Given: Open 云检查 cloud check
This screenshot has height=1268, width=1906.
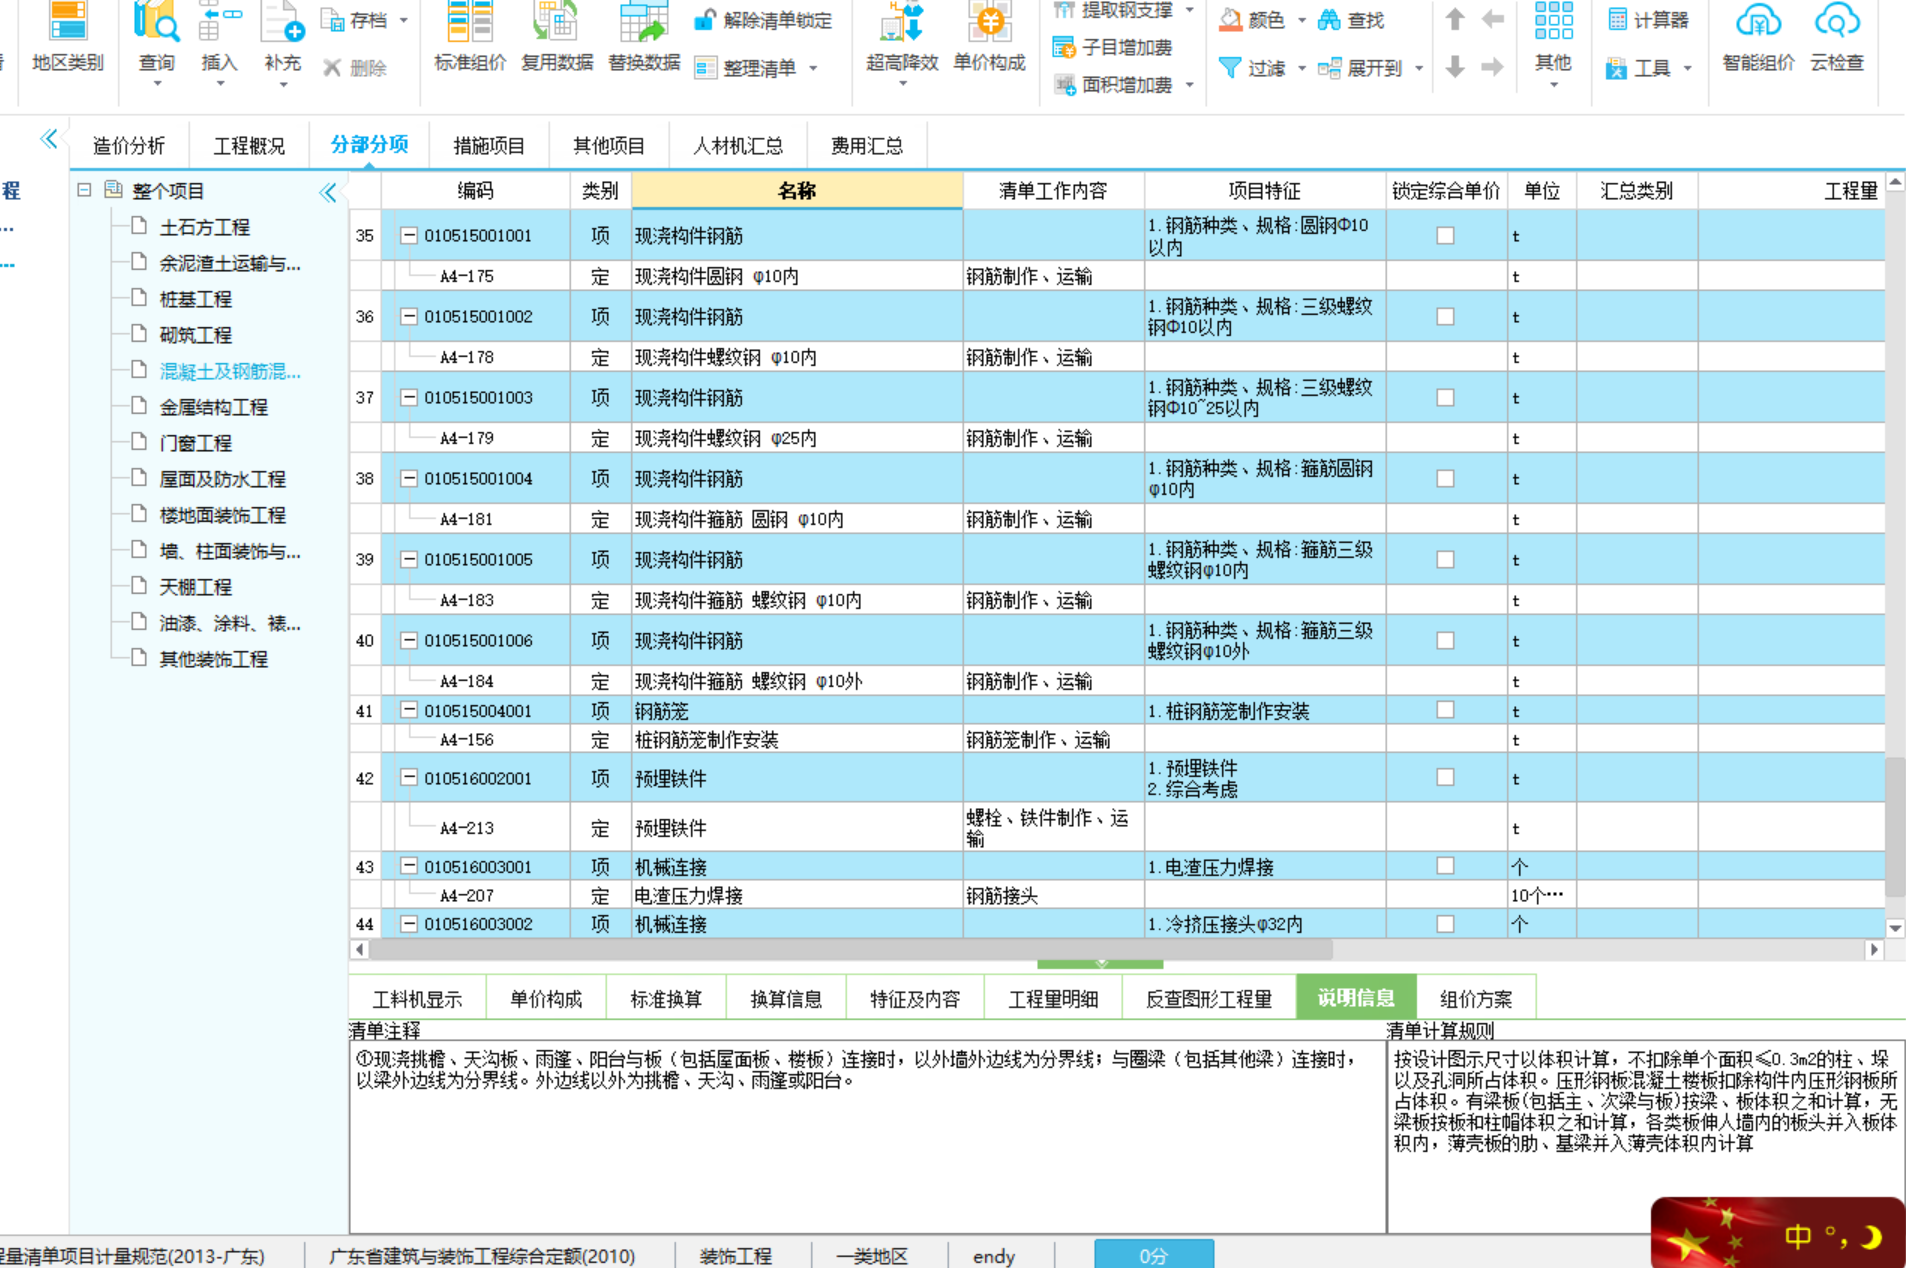Looking at the screenshot, I should [x=1837, y=38].
